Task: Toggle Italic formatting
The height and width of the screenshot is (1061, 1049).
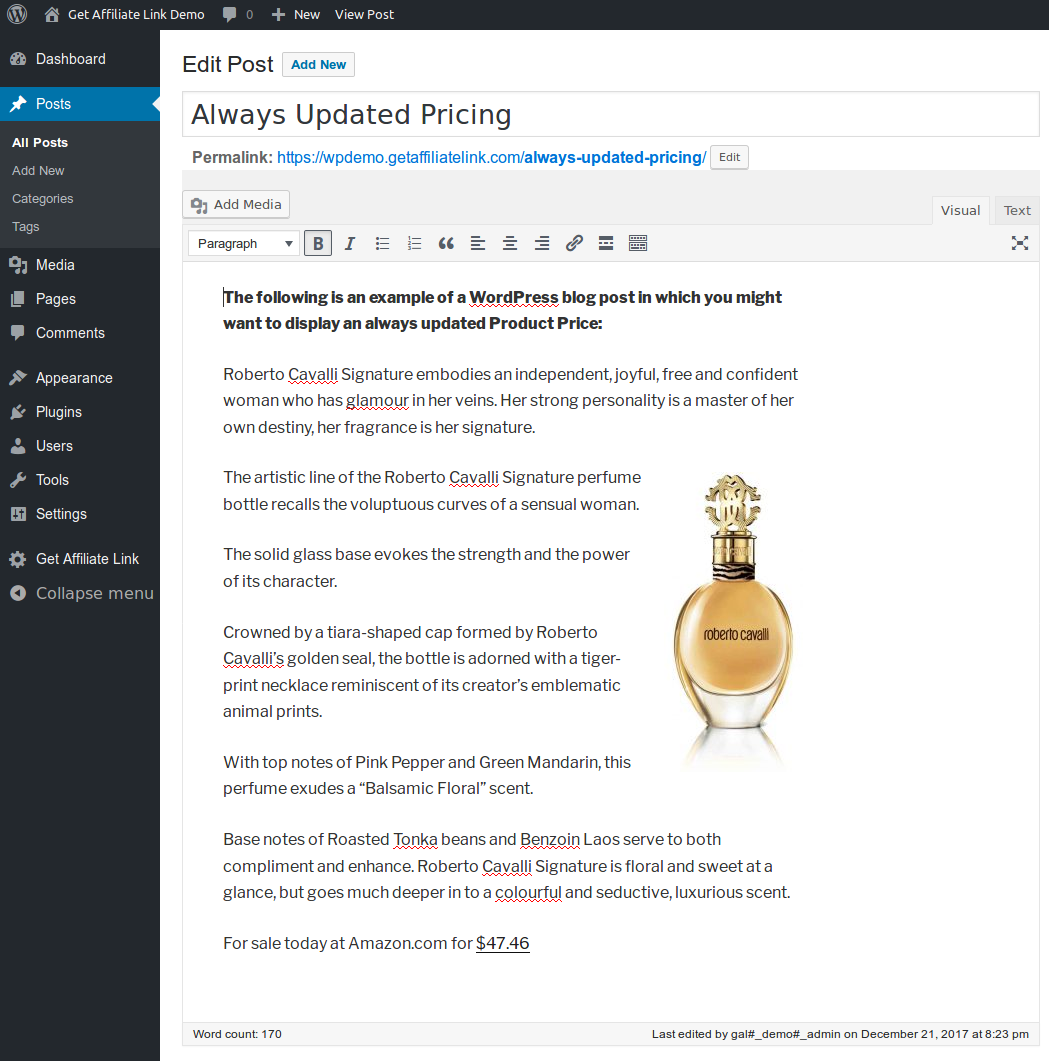Action: pyautogui.click(x=350, y=244)
